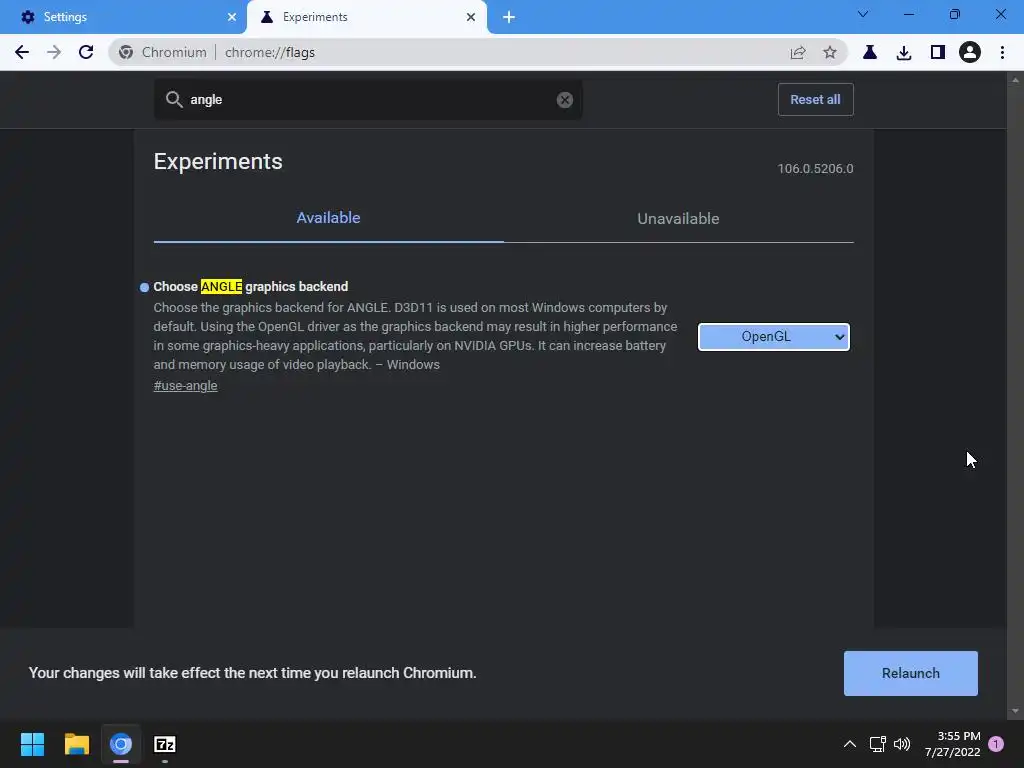The width and height of the screenshot is (1024, 768).
Task: Click the network tray icon
Action: point(877,744)
